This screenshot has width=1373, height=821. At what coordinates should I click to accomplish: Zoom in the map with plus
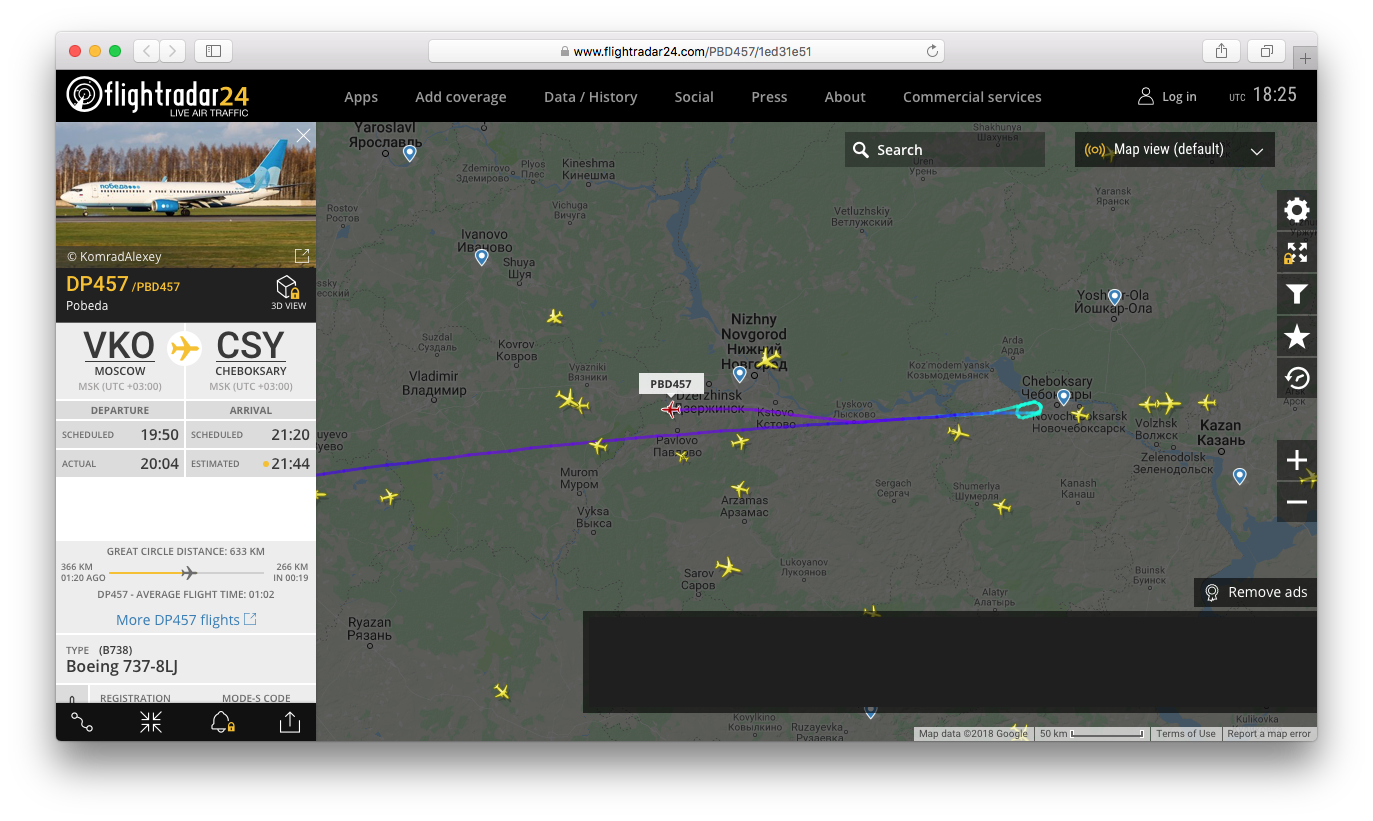1296,460
